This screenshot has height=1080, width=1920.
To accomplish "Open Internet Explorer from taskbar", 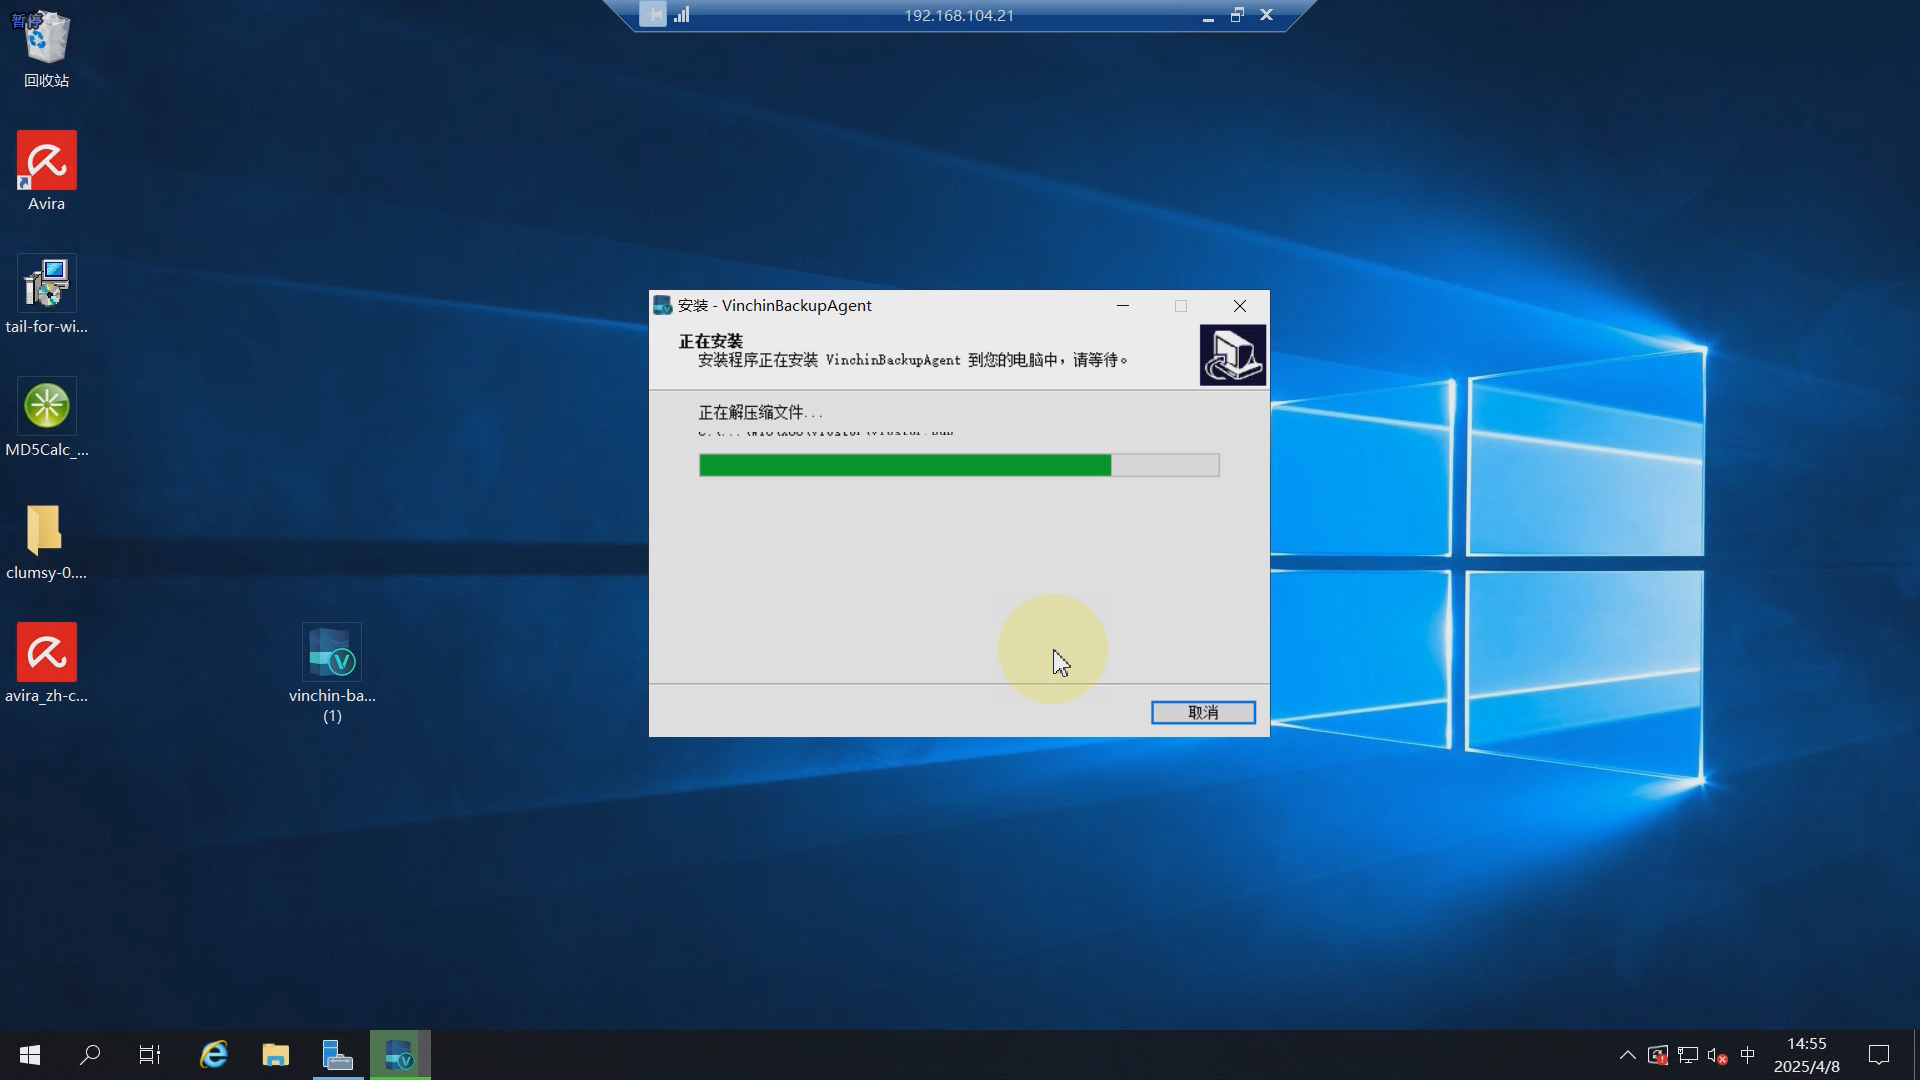I will point(213,1055).
